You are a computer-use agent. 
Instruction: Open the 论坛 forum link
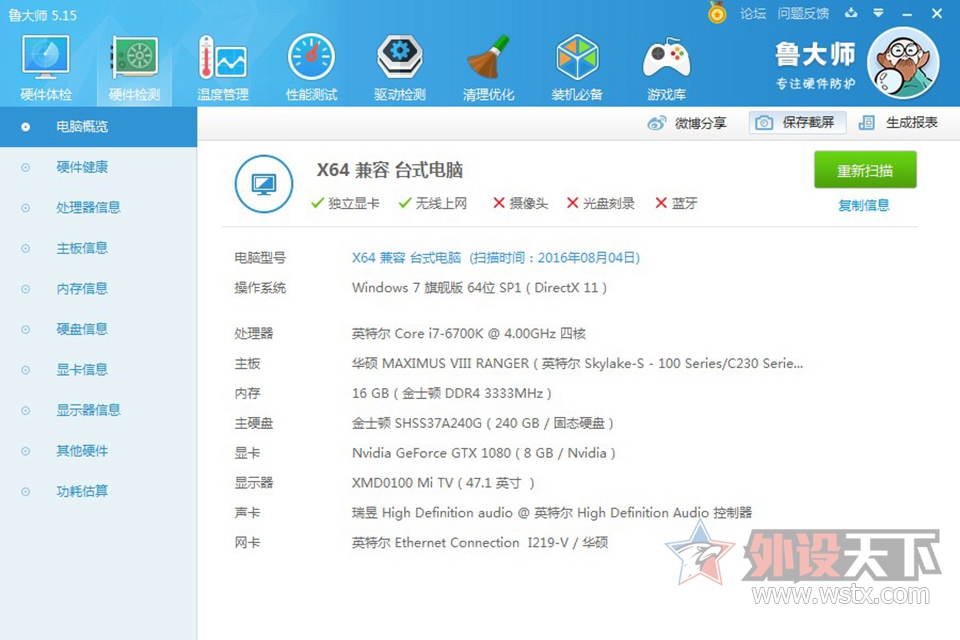pyautogui.click(x=752, y=13)
